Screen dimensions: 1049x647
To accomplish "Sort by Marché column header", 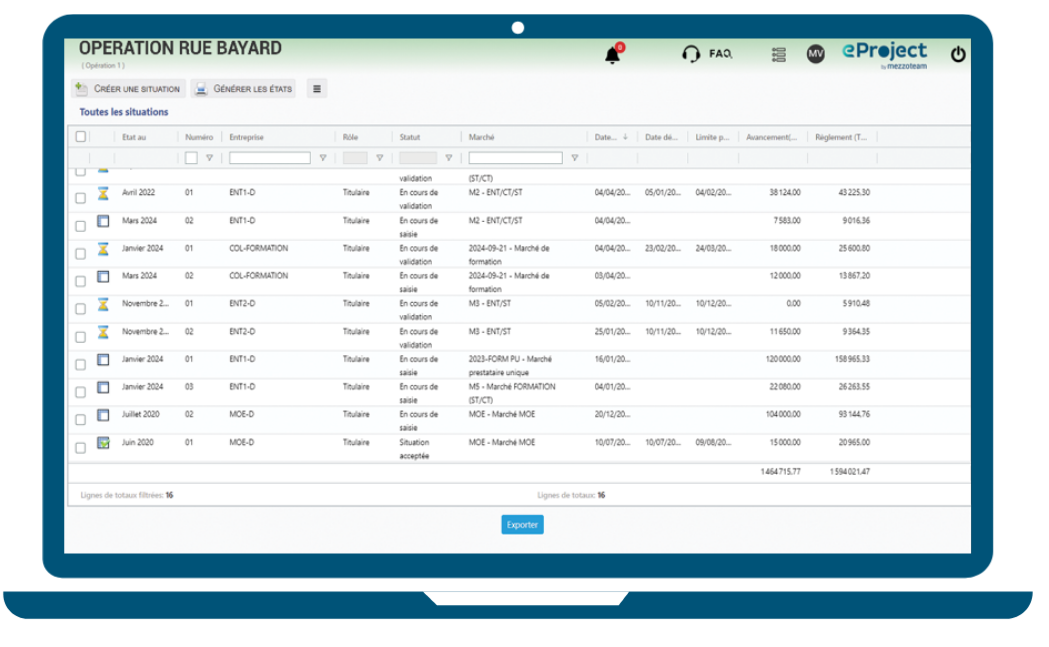I will coord(482,137).
